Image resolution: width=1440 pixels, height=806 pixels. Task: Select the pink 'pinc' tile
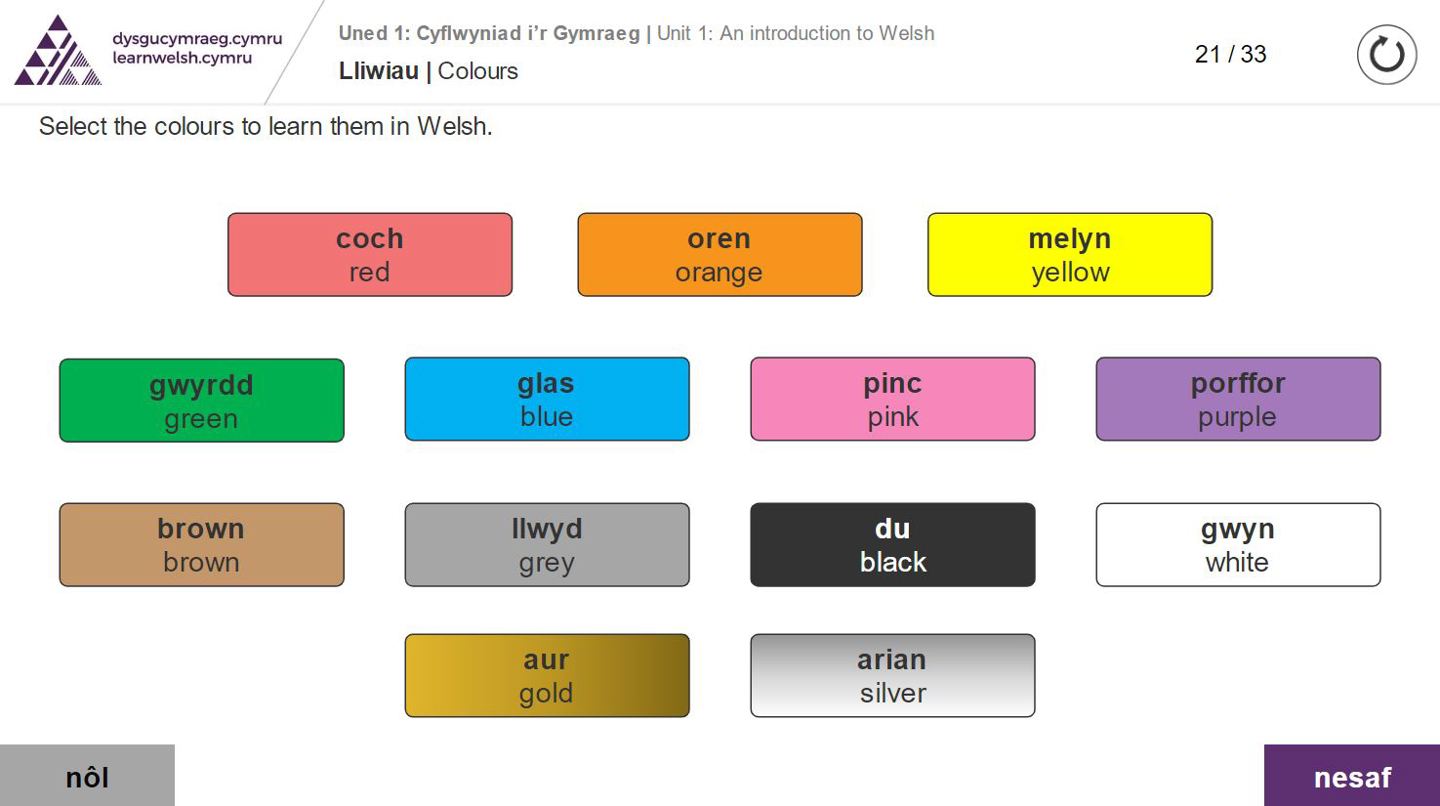892,399
